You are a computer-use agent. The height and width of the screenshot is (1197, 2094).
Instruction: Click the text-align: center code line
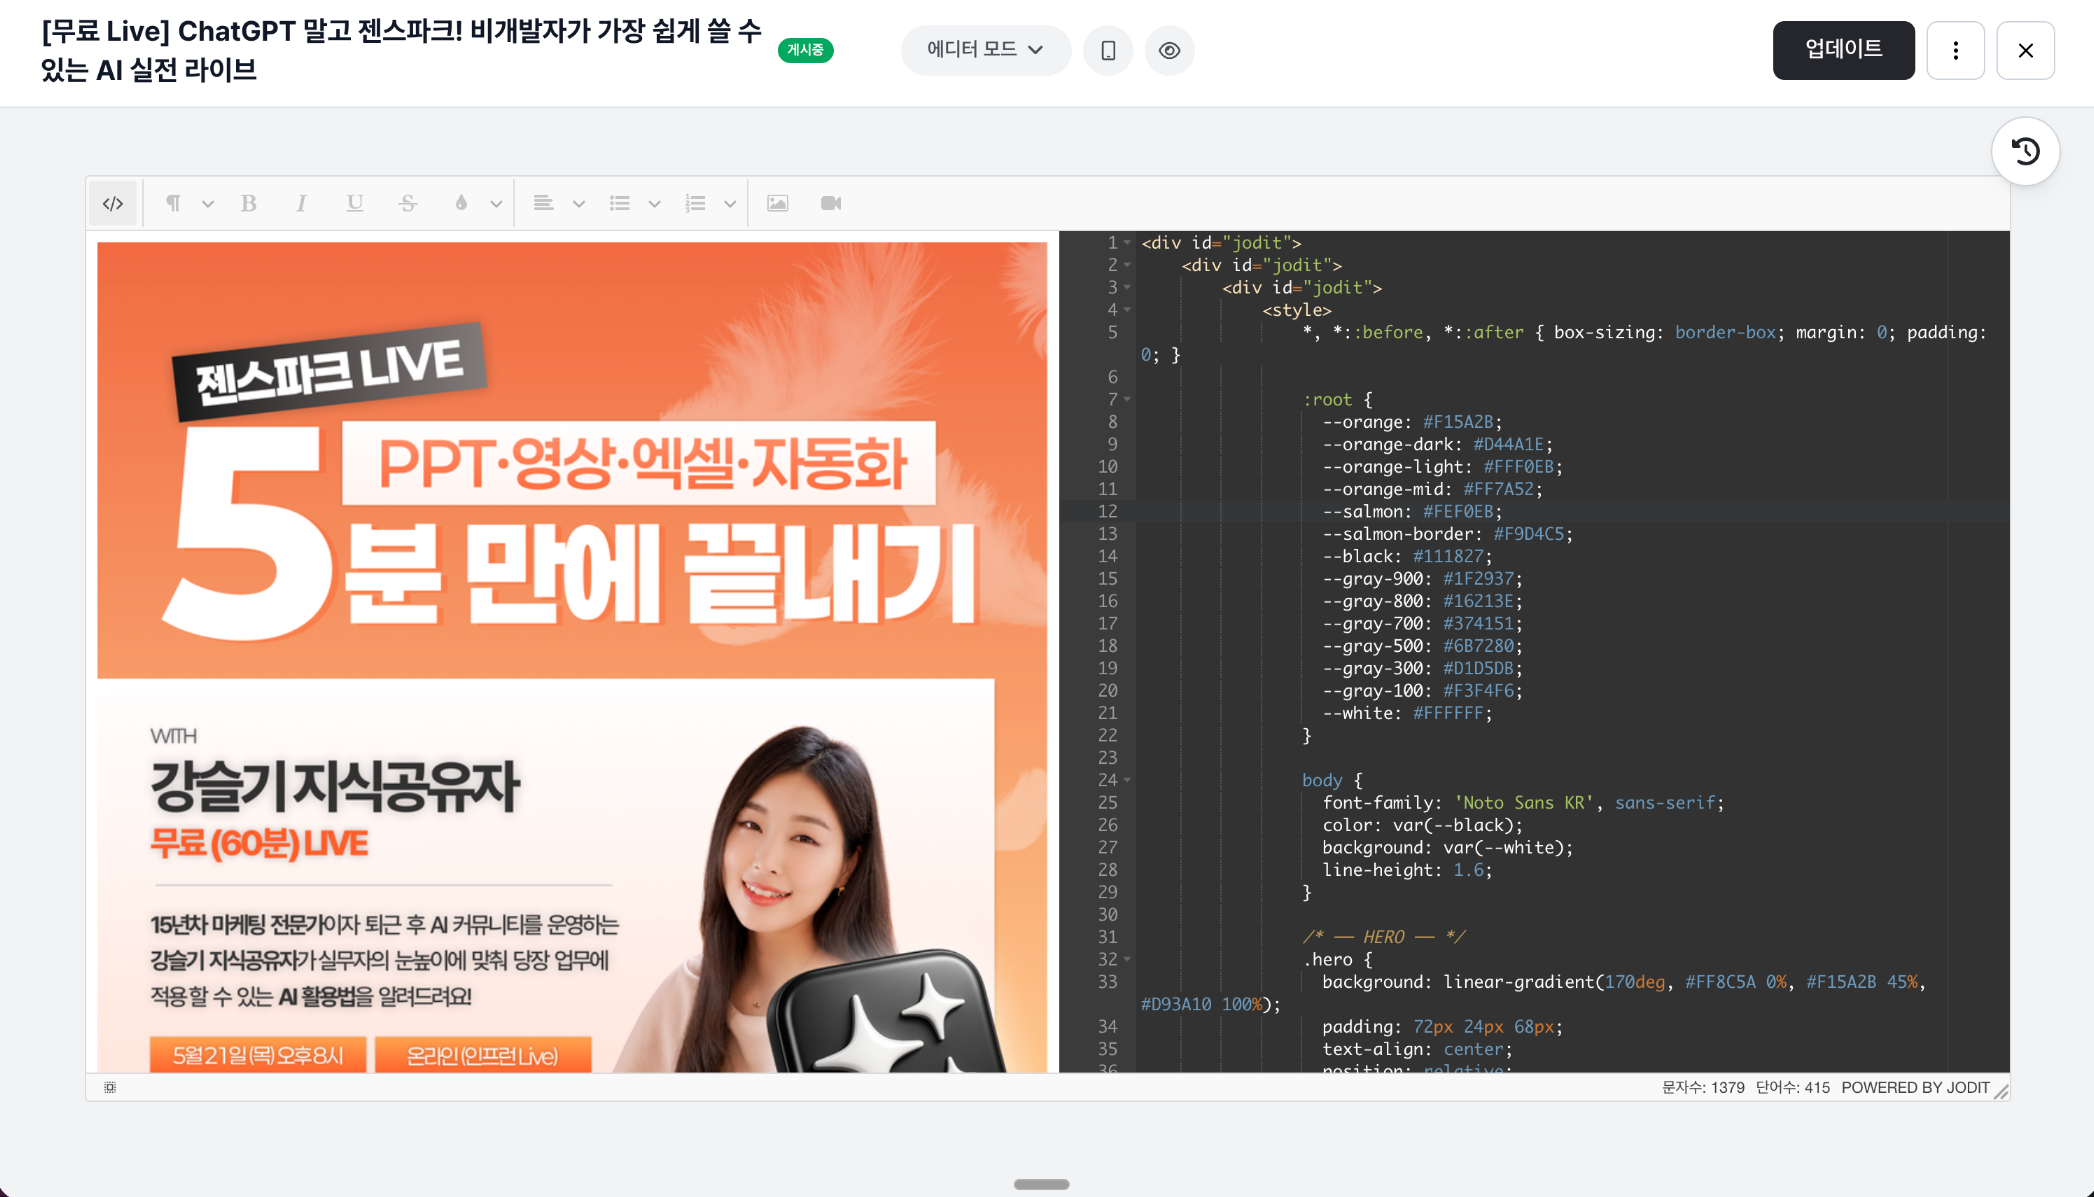tap(1417, 1049)
